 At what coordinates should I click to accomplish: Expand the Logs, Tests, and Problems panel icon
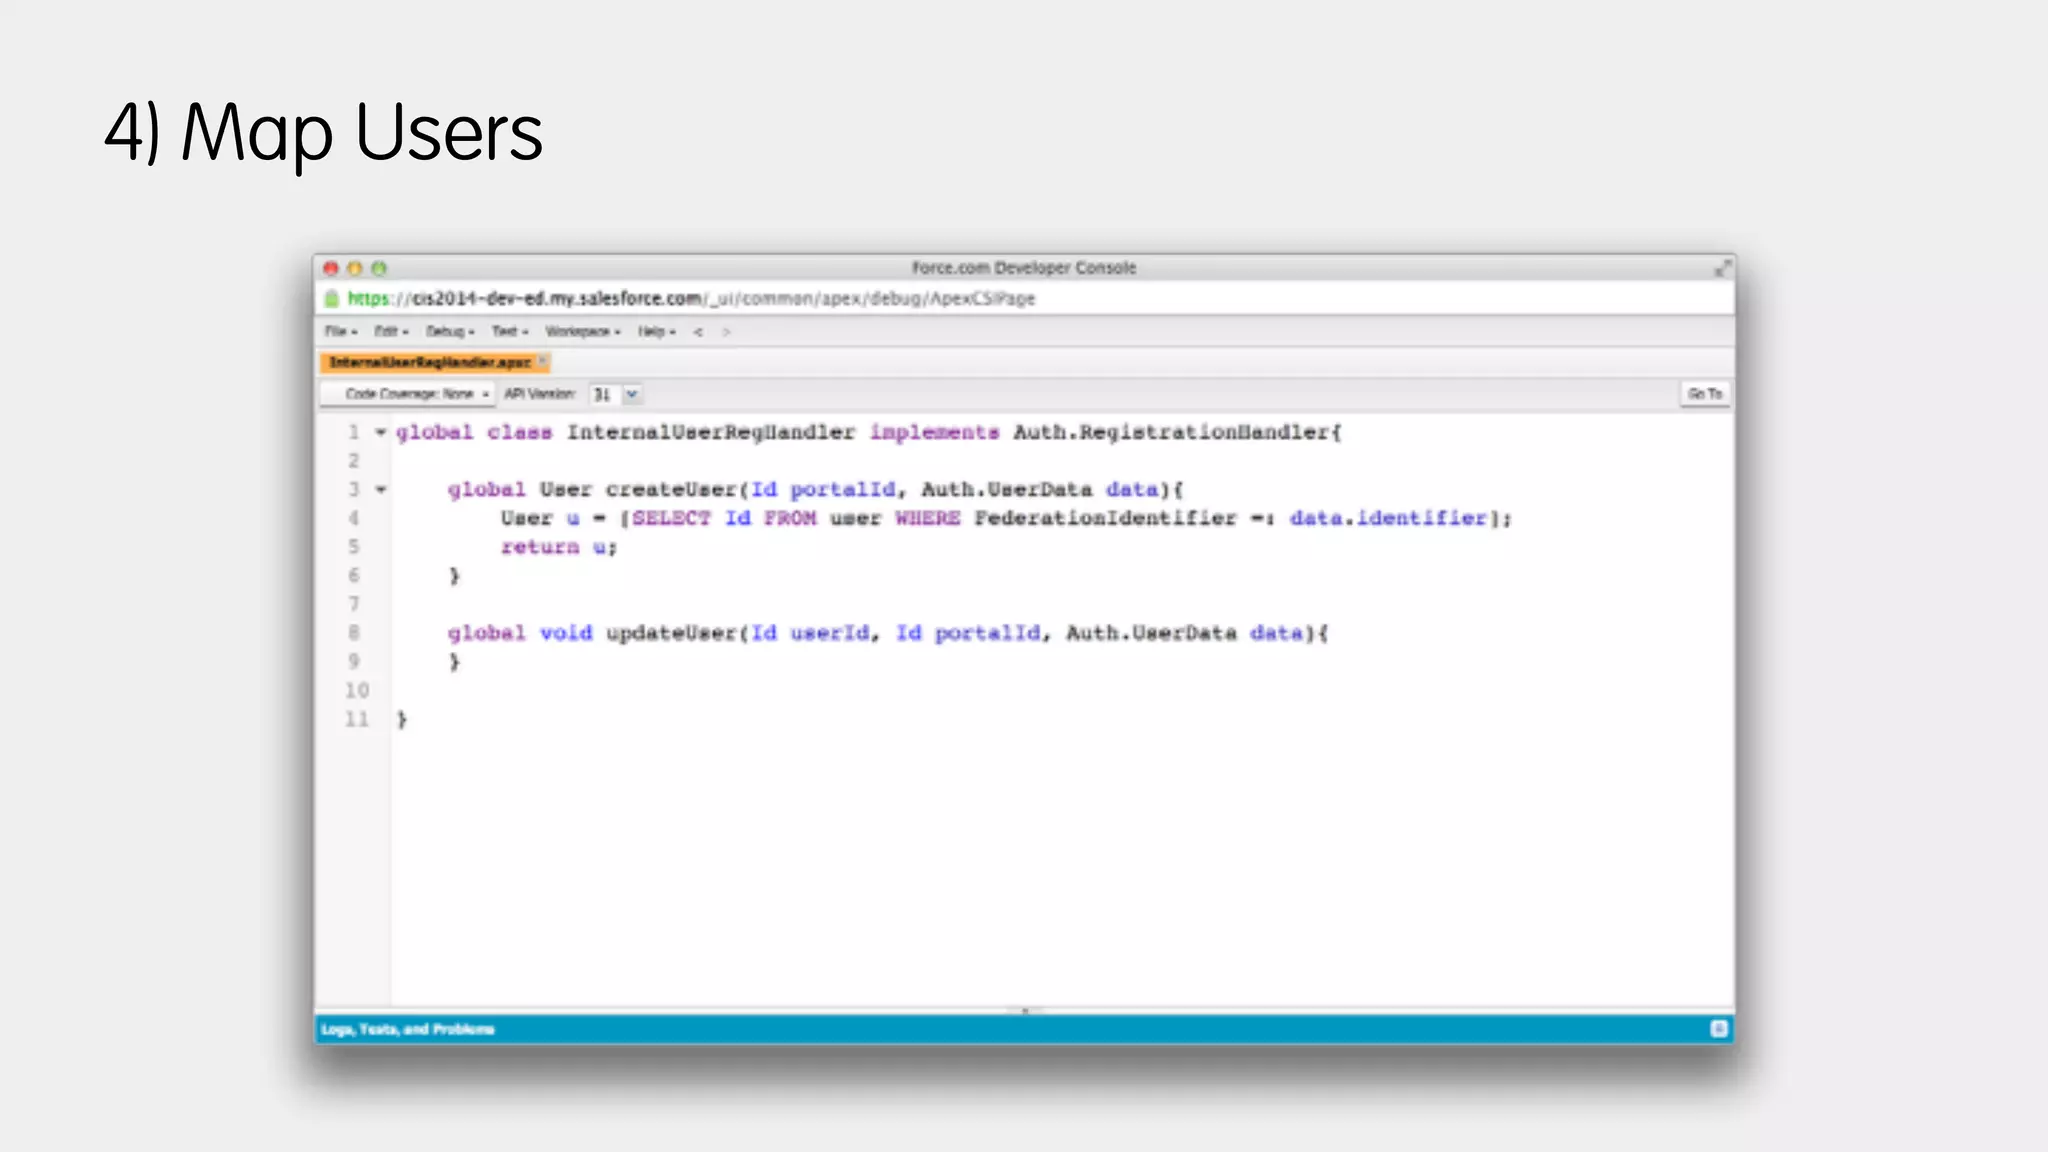[x=1718, y=1029]
